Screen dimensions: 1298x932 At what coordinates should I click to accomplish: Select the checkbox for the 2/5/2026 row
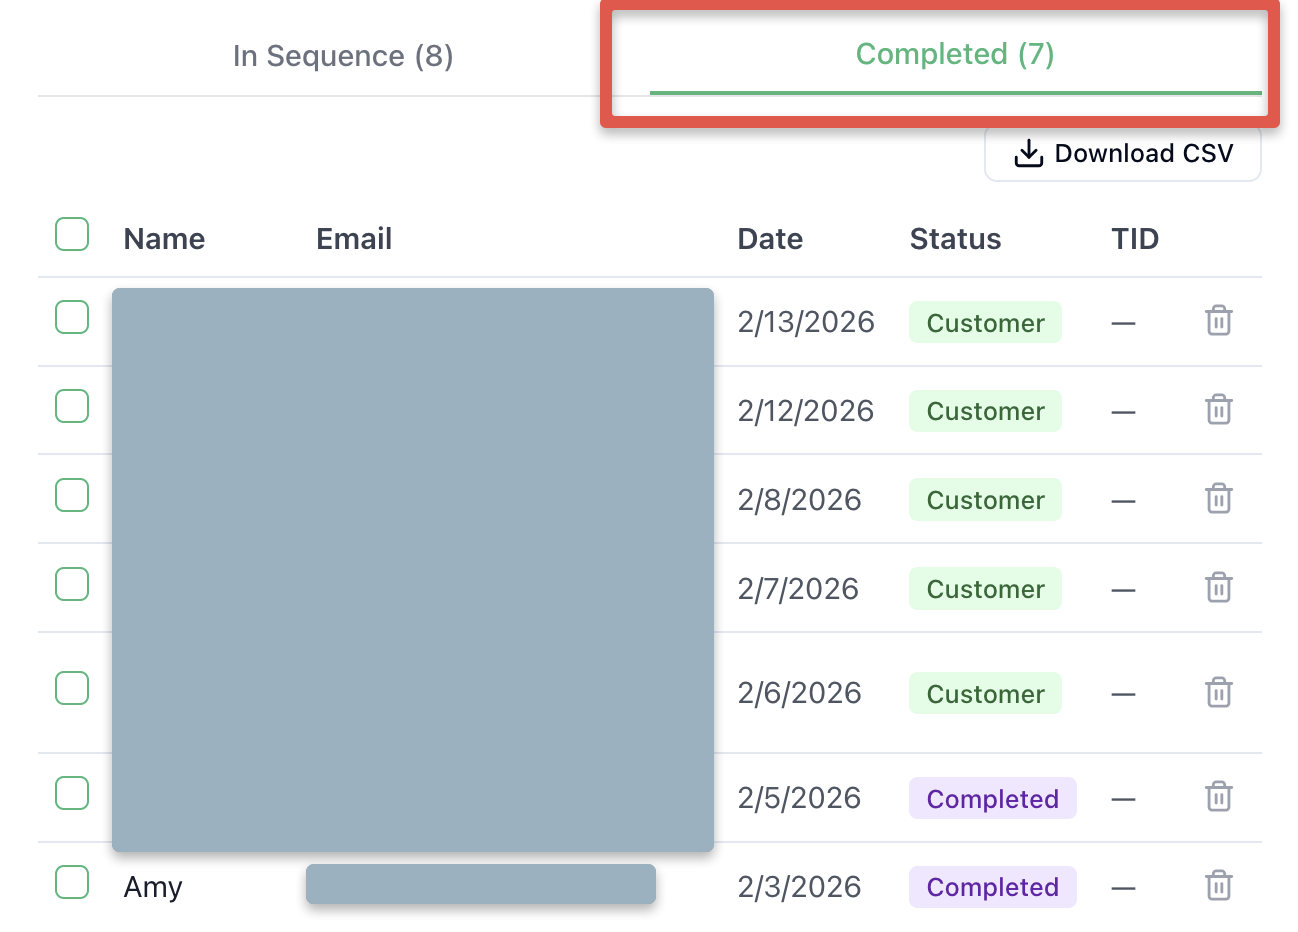pos(72,793)
